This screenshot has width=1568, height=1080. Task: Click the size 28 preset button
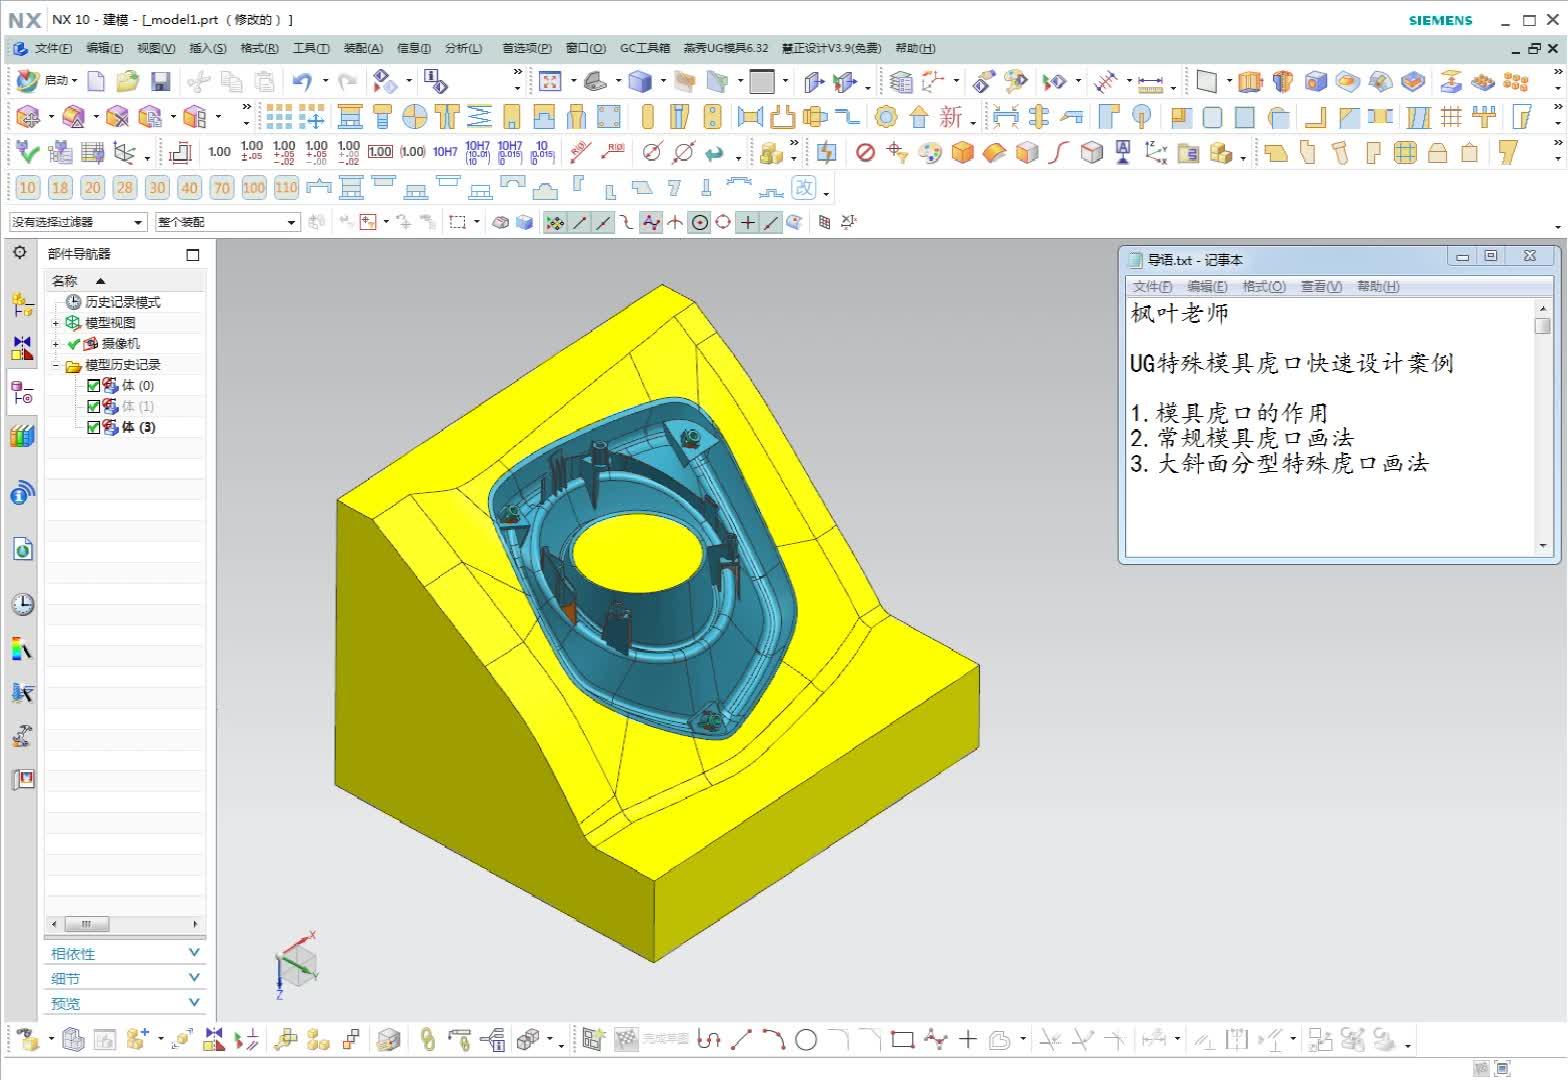pos(124,187)
